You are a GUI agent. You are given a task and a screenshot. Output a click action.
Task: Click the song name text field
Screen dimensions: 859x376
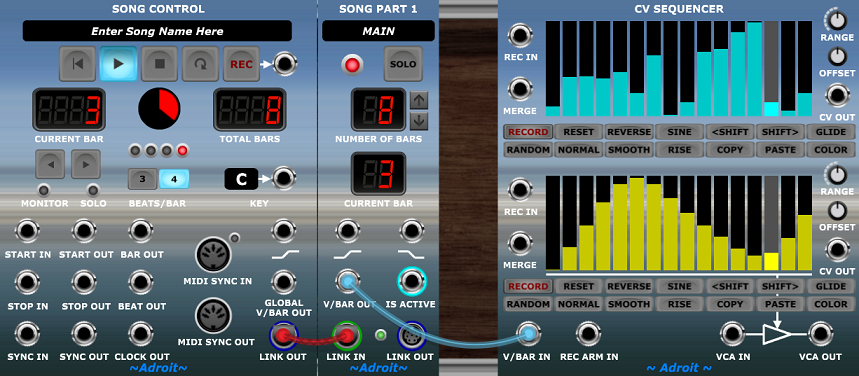pos(157,31)
